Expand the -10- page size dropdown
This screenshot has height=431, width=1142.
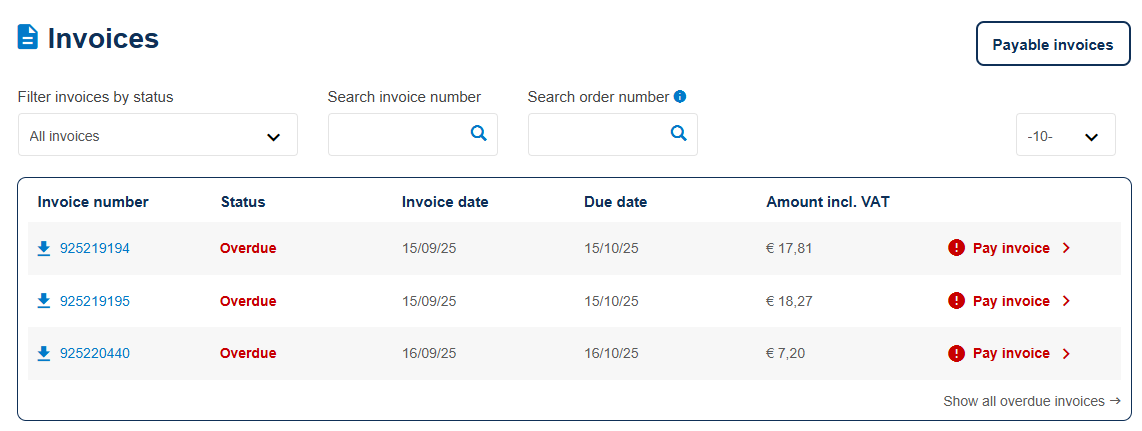(1065, 135)
